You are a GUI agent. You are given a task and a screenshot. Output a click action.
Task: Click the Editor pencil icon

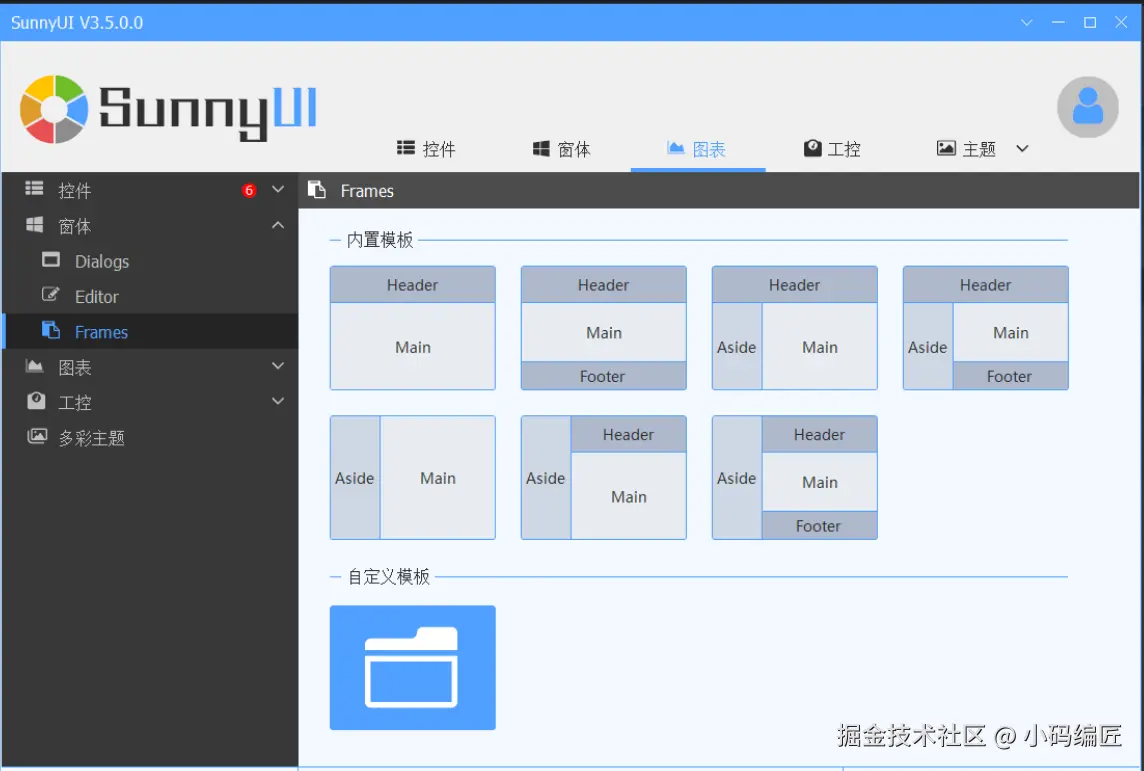[51, 295]
